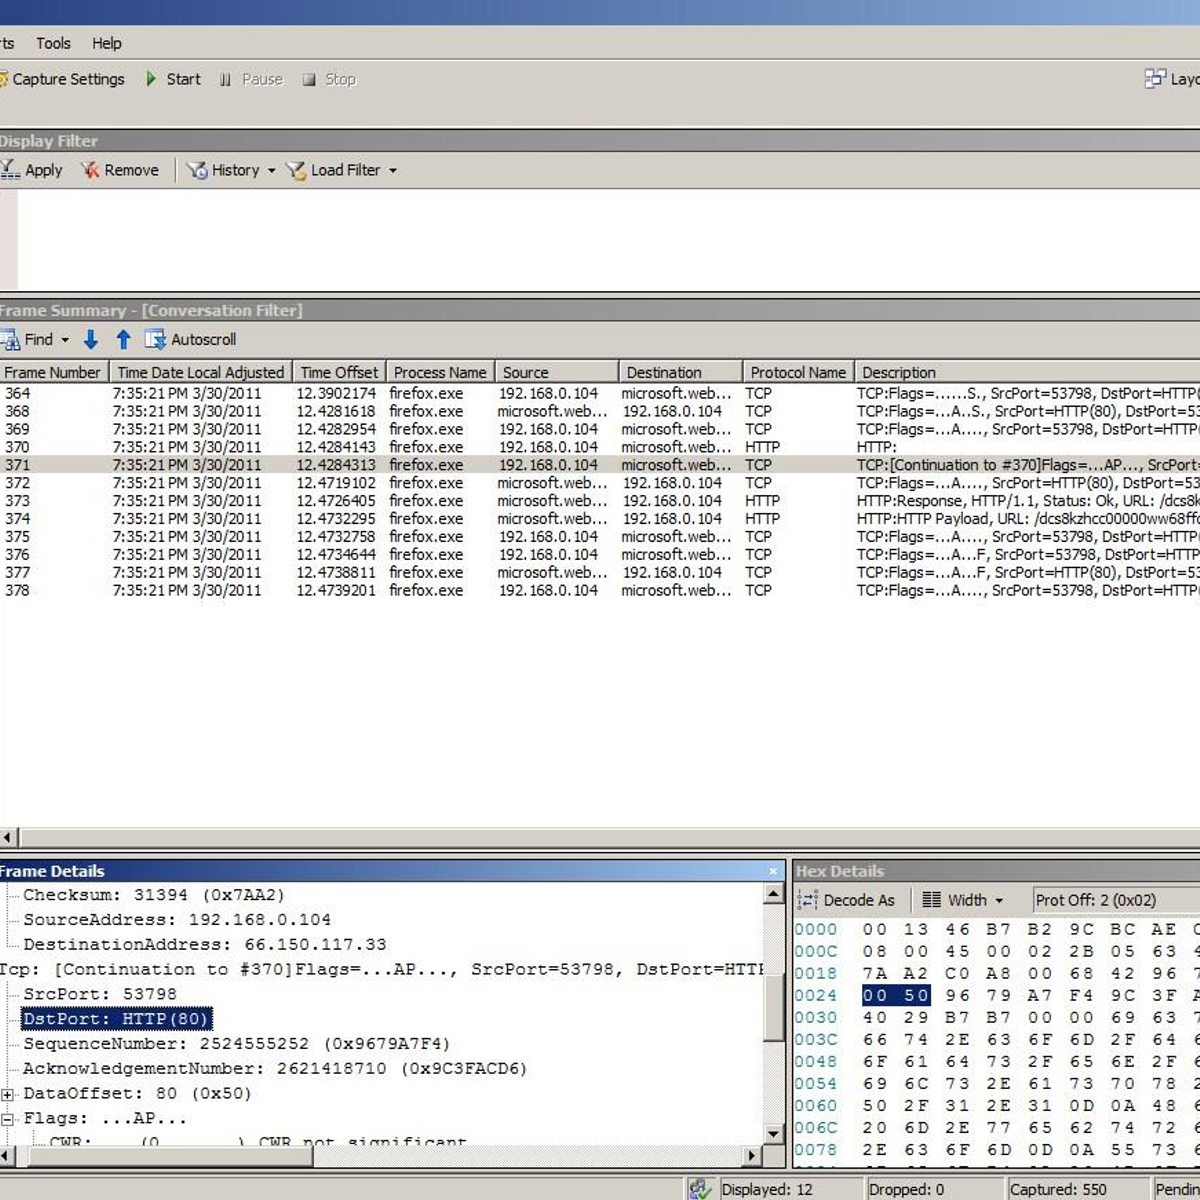Select SrcPort: 53798 row
This screenshot has height=1200, width=1200.
click(100, 994)
